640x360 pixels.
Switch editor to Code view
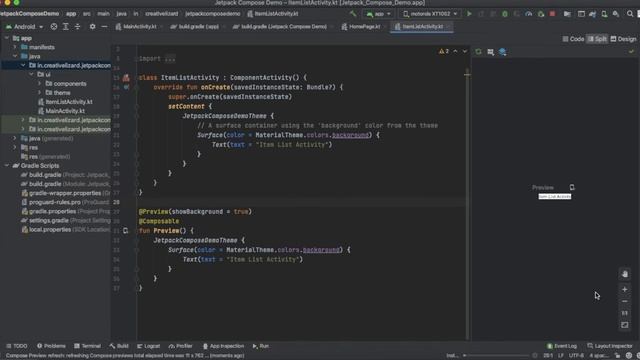pos(573,39)
